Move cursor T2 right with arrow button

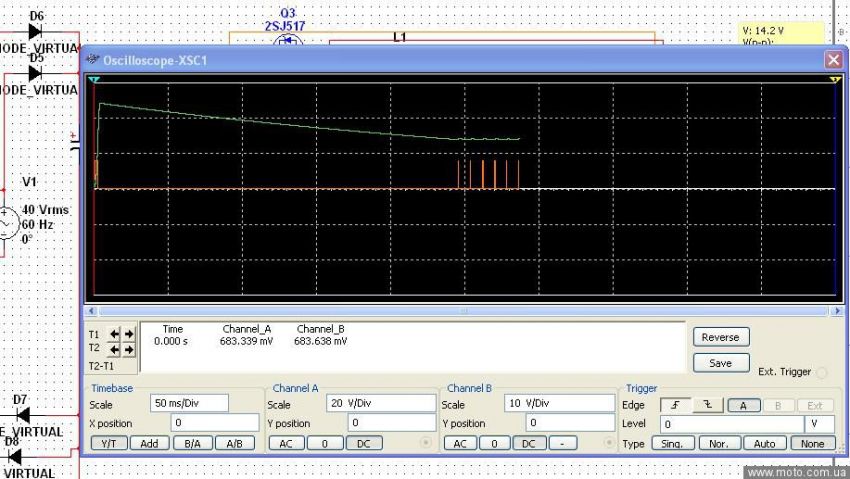coord(129,350)
